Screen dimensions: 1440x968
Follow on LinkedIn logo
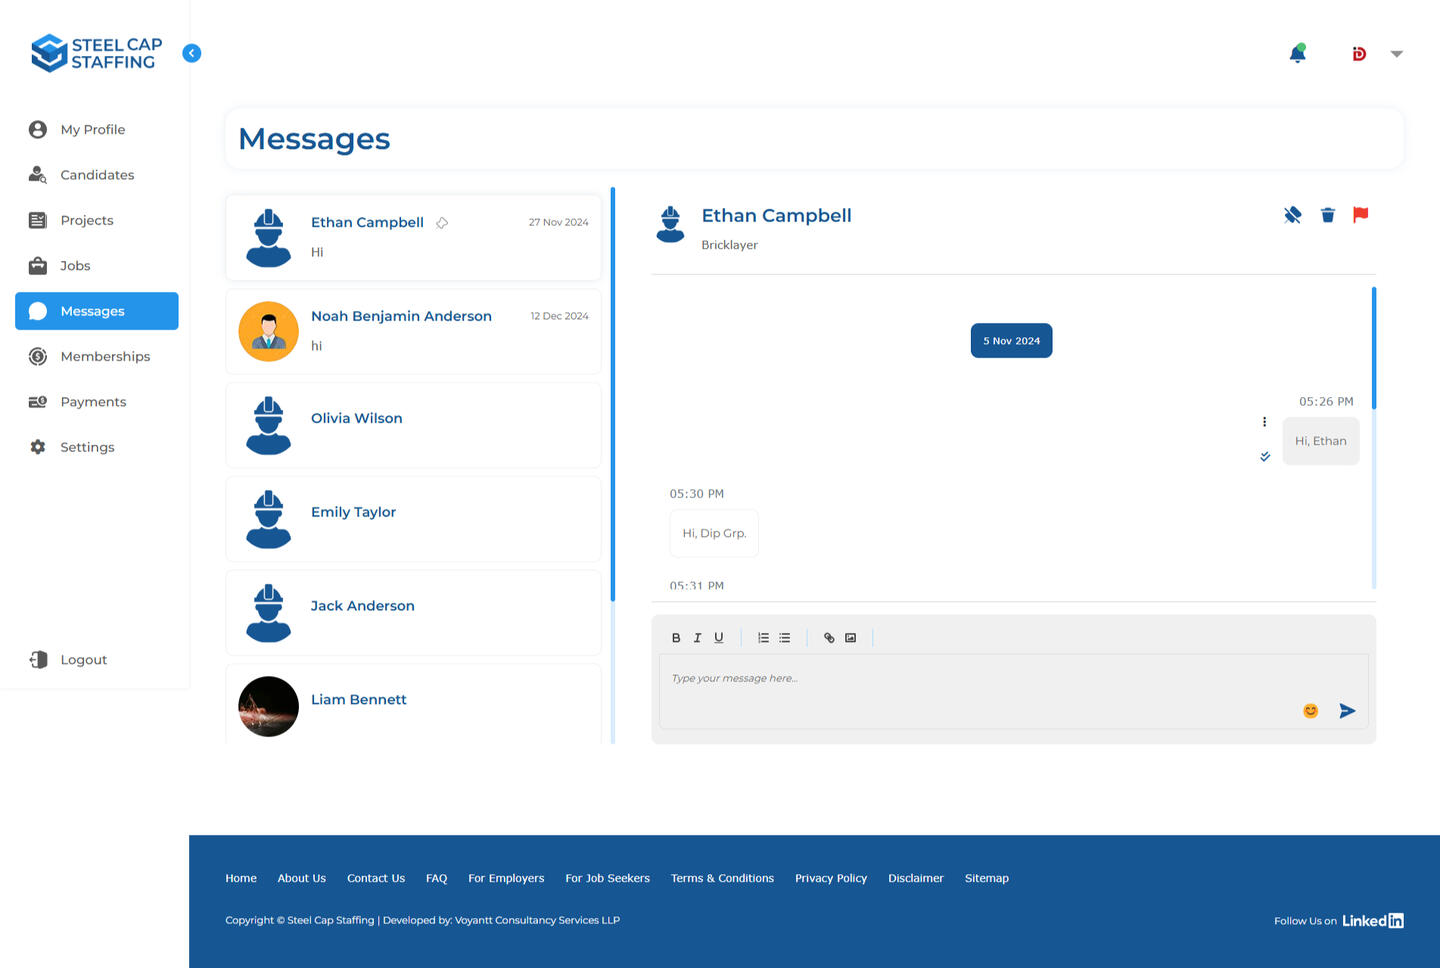1372,921
